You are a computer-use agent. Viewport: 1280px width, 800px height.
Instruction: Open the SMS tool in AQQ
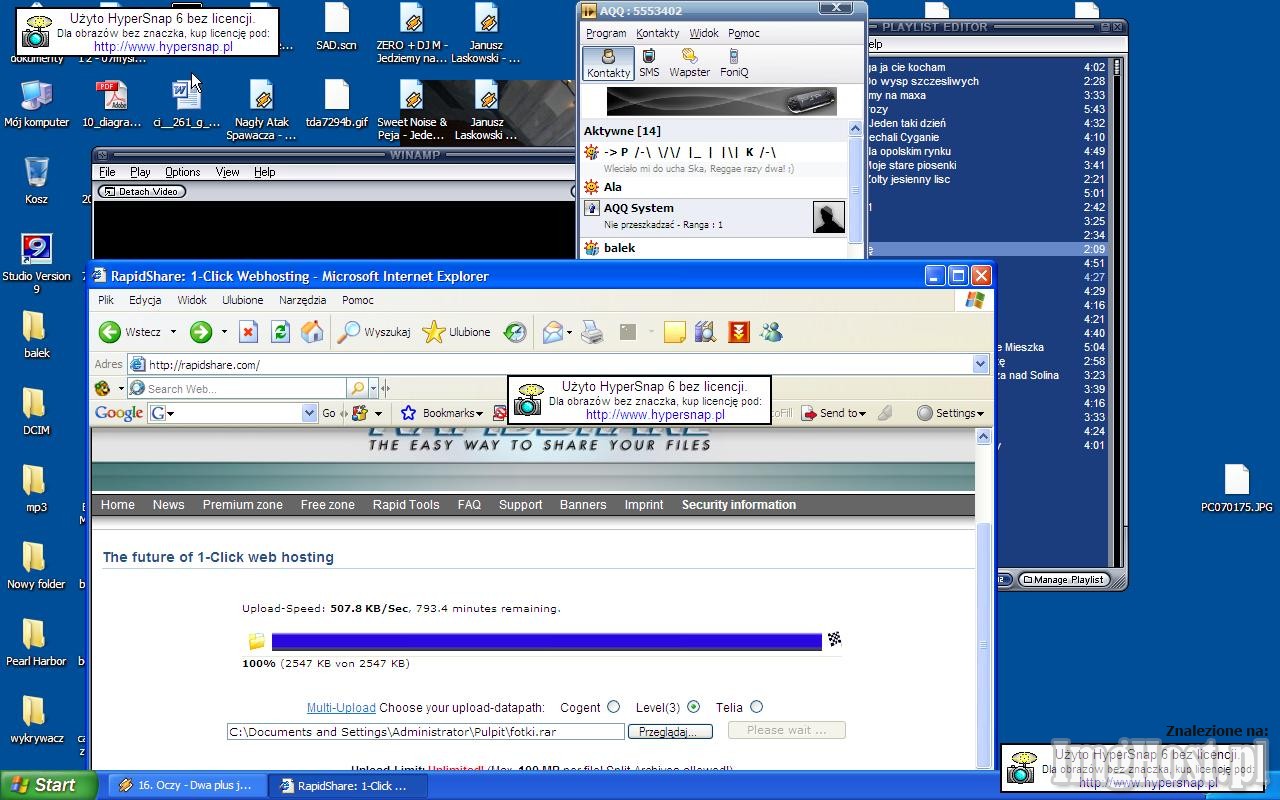649,63
